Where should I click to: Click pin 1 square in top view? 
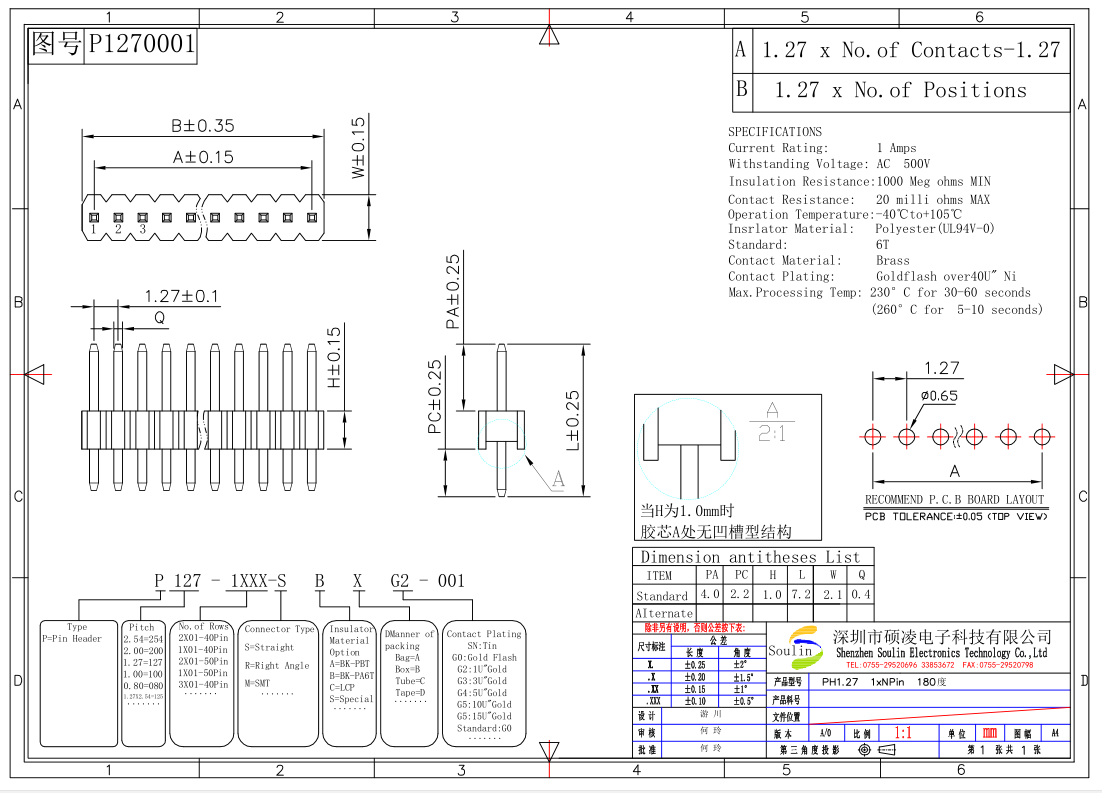click(x=92, y=216)
